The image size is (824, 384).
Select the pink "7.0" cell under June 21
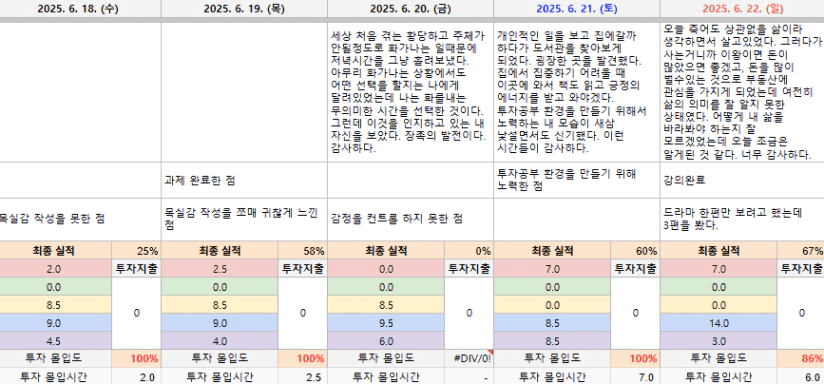(552, 269)
